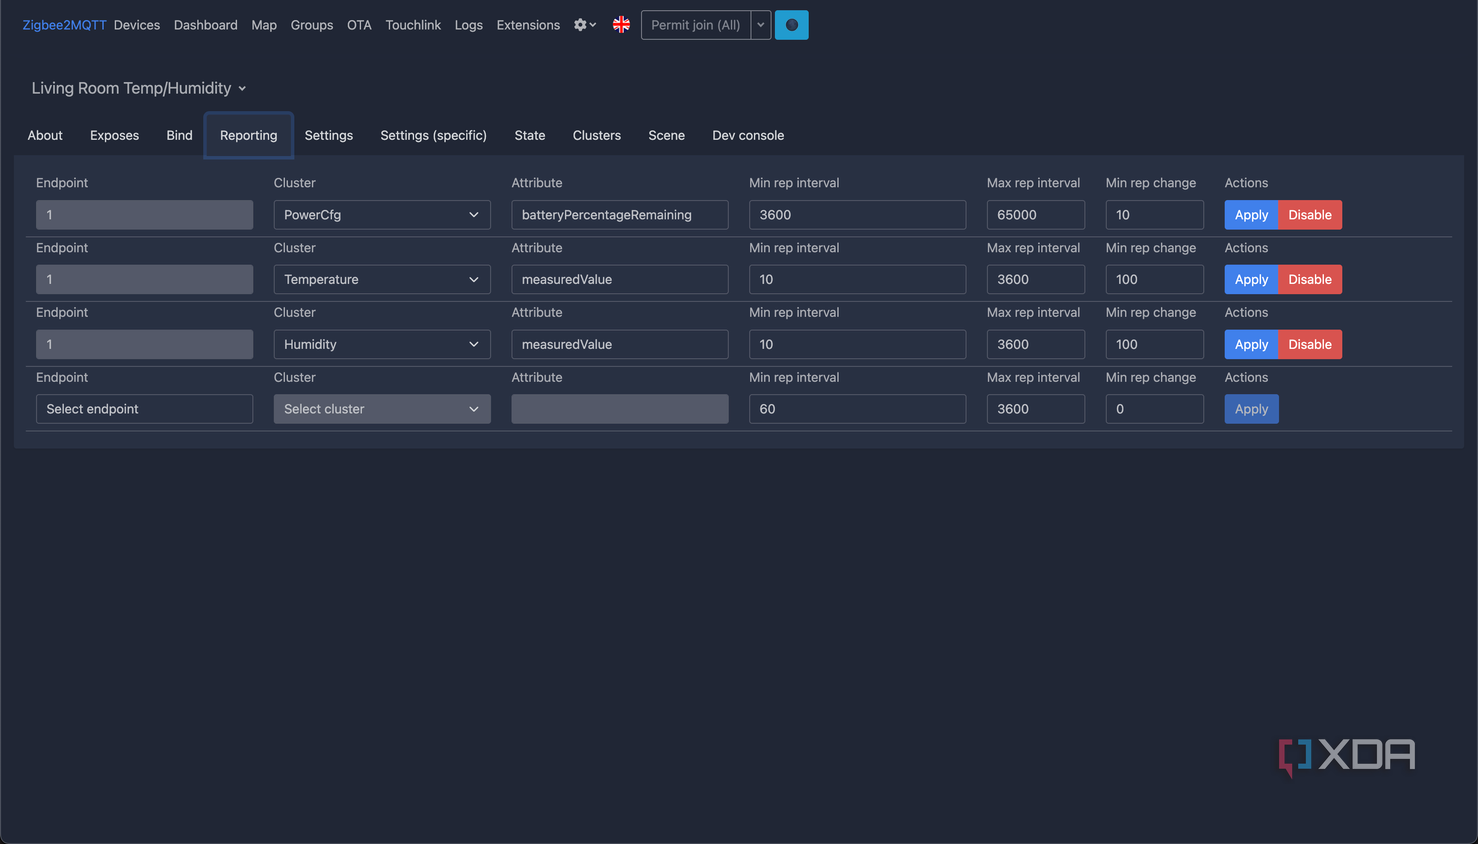Click new row max rep interval field
The height and width of the screenshot is (844, 1478).
[1036, 409]
